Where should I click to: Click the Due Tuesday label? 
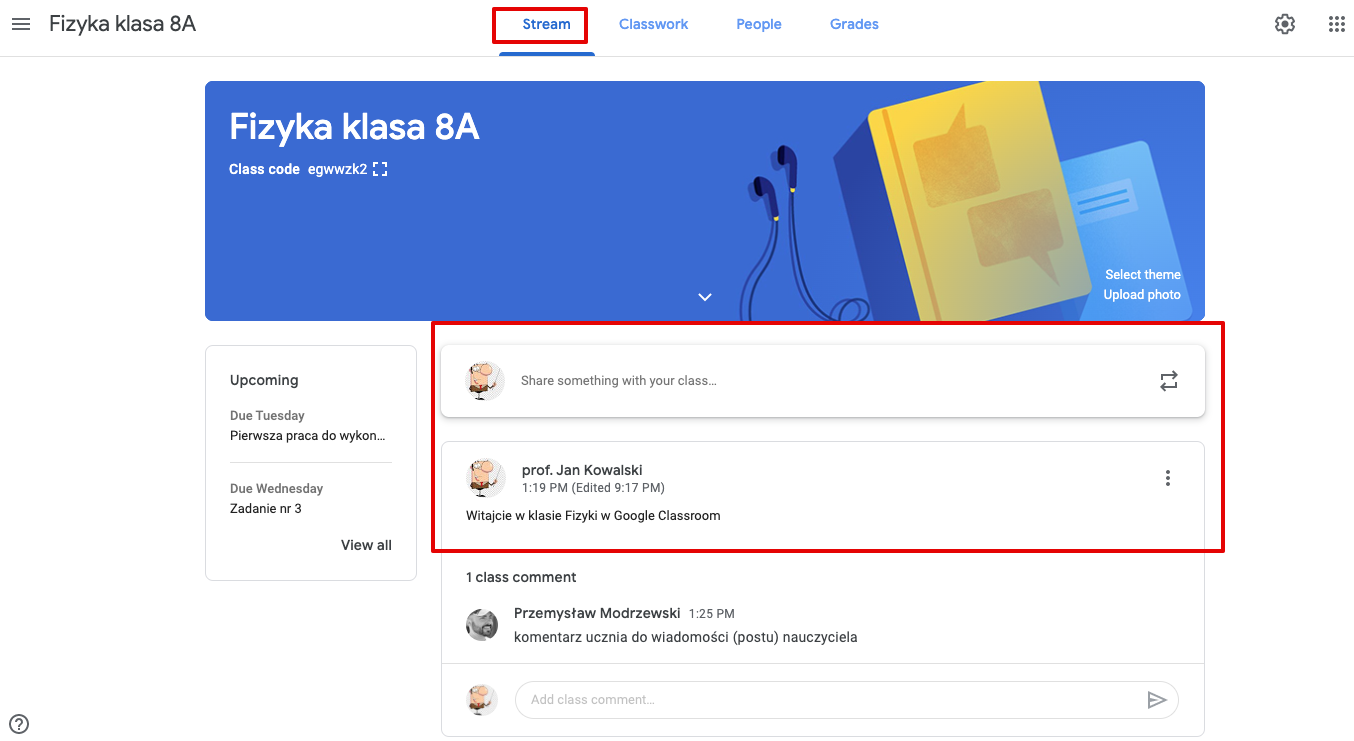[267, 415]
